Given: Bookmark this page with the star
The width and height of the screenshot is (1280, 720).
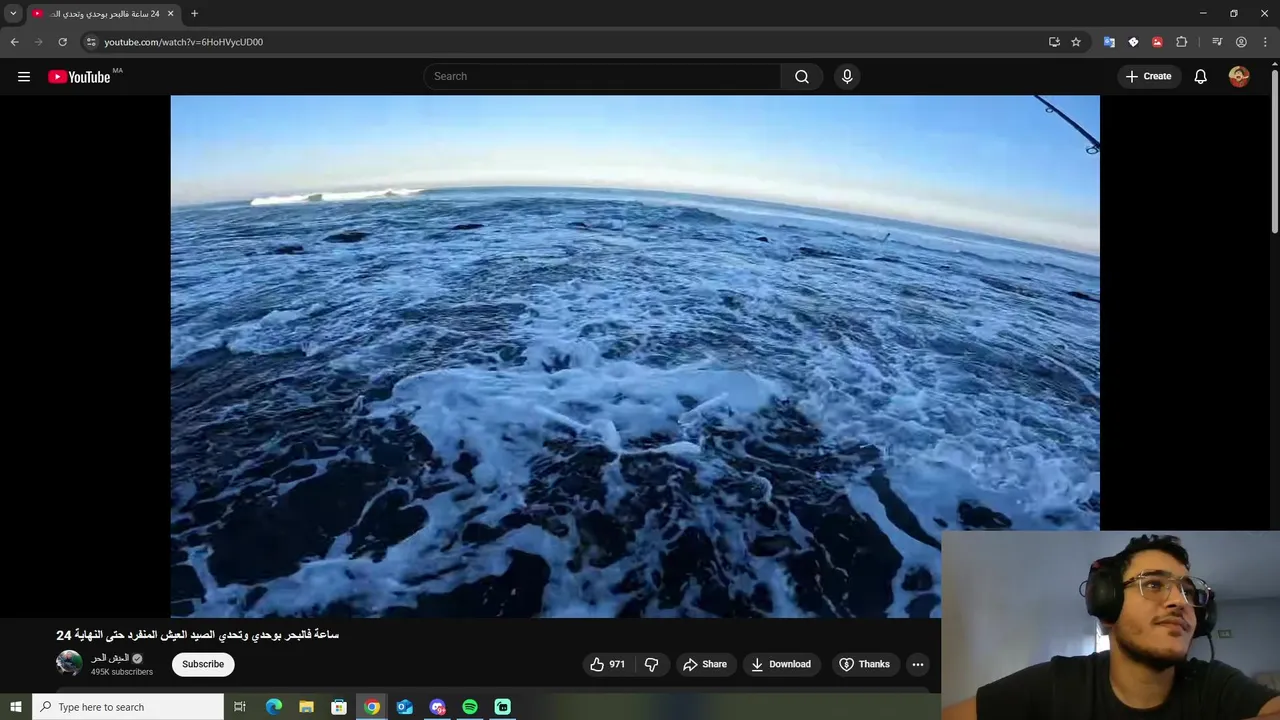Looking at the screenshot, I should [1076, 42].
